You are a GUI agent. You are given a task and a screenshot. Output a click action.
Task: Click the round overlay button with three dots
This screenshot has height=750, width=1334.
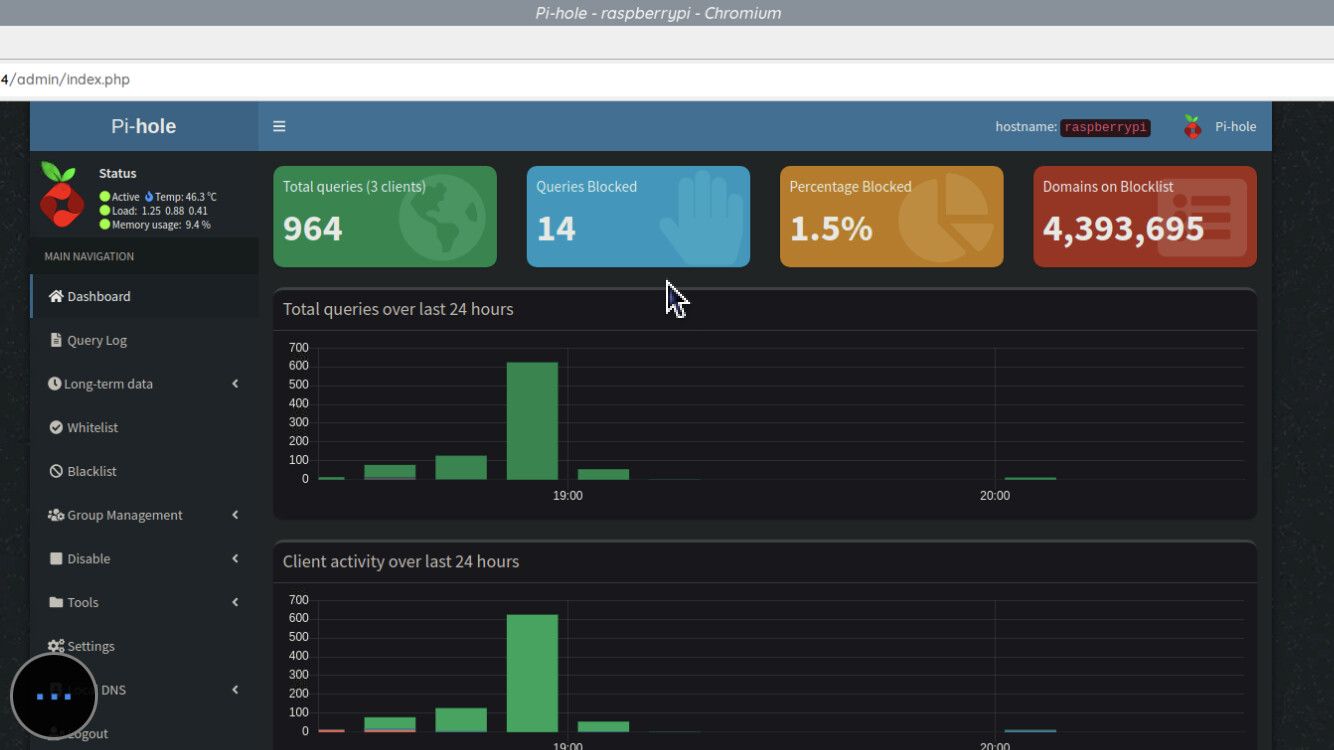pos(54,696)
